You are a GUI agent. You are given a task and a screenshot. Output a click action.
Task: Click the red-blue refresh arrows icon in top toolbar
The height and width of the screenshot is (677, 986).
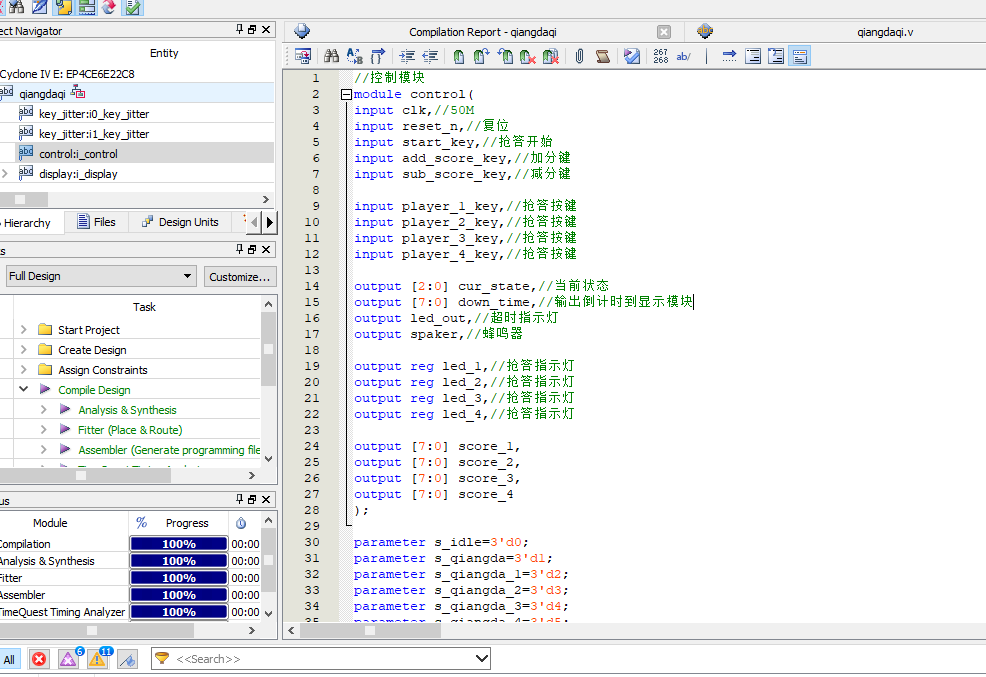pos(109,7)
